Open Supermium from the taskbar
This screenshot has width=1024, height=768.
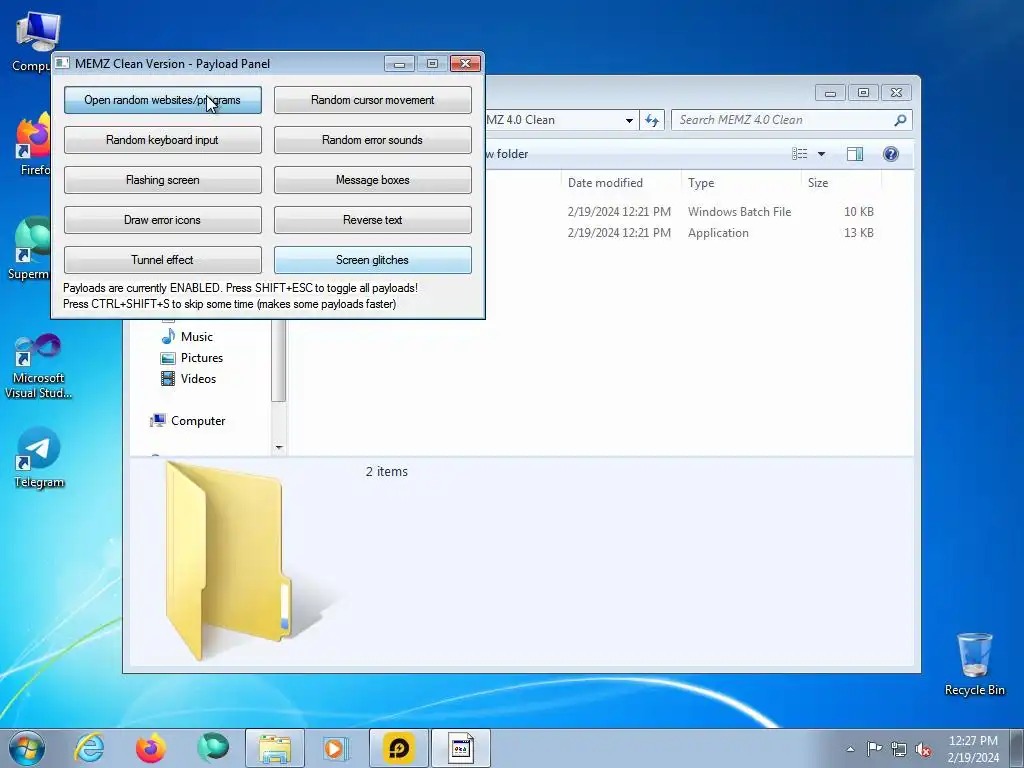213,748
